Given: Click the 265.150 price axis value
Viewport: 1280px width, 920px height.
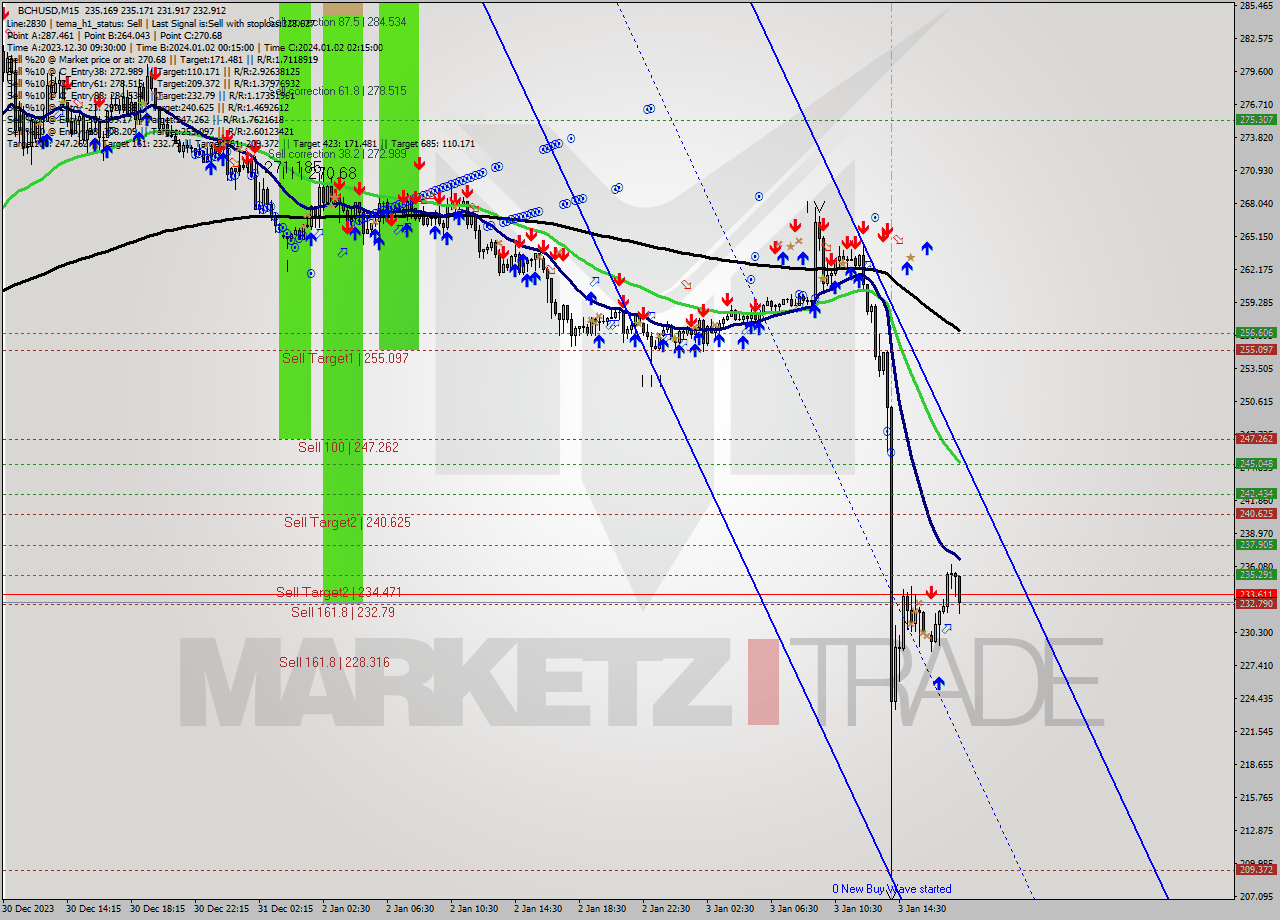Looking at the screenshot, I should pos(1256,237).
